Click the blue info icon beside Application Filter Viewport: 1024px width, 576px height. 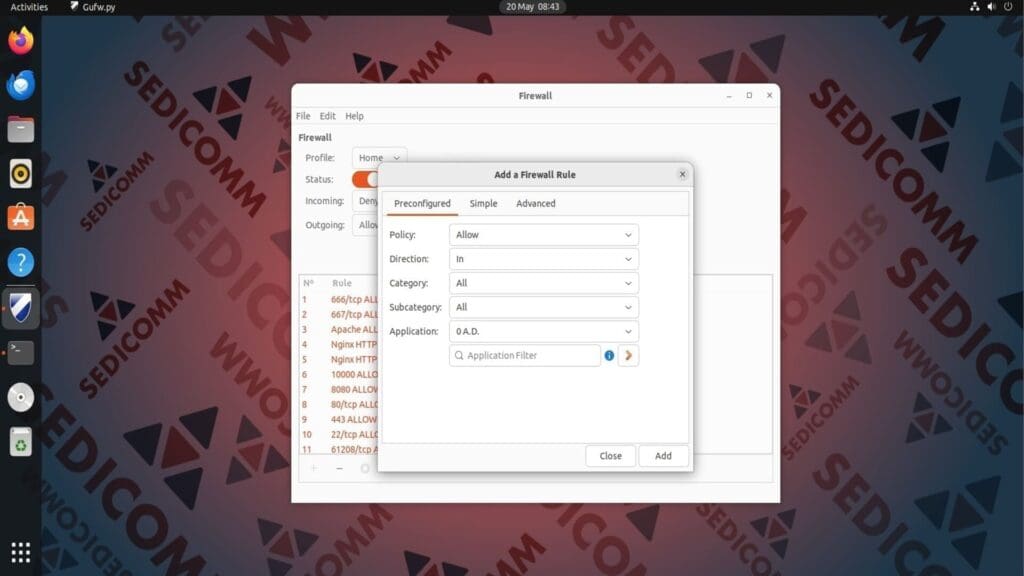point(608,355)
